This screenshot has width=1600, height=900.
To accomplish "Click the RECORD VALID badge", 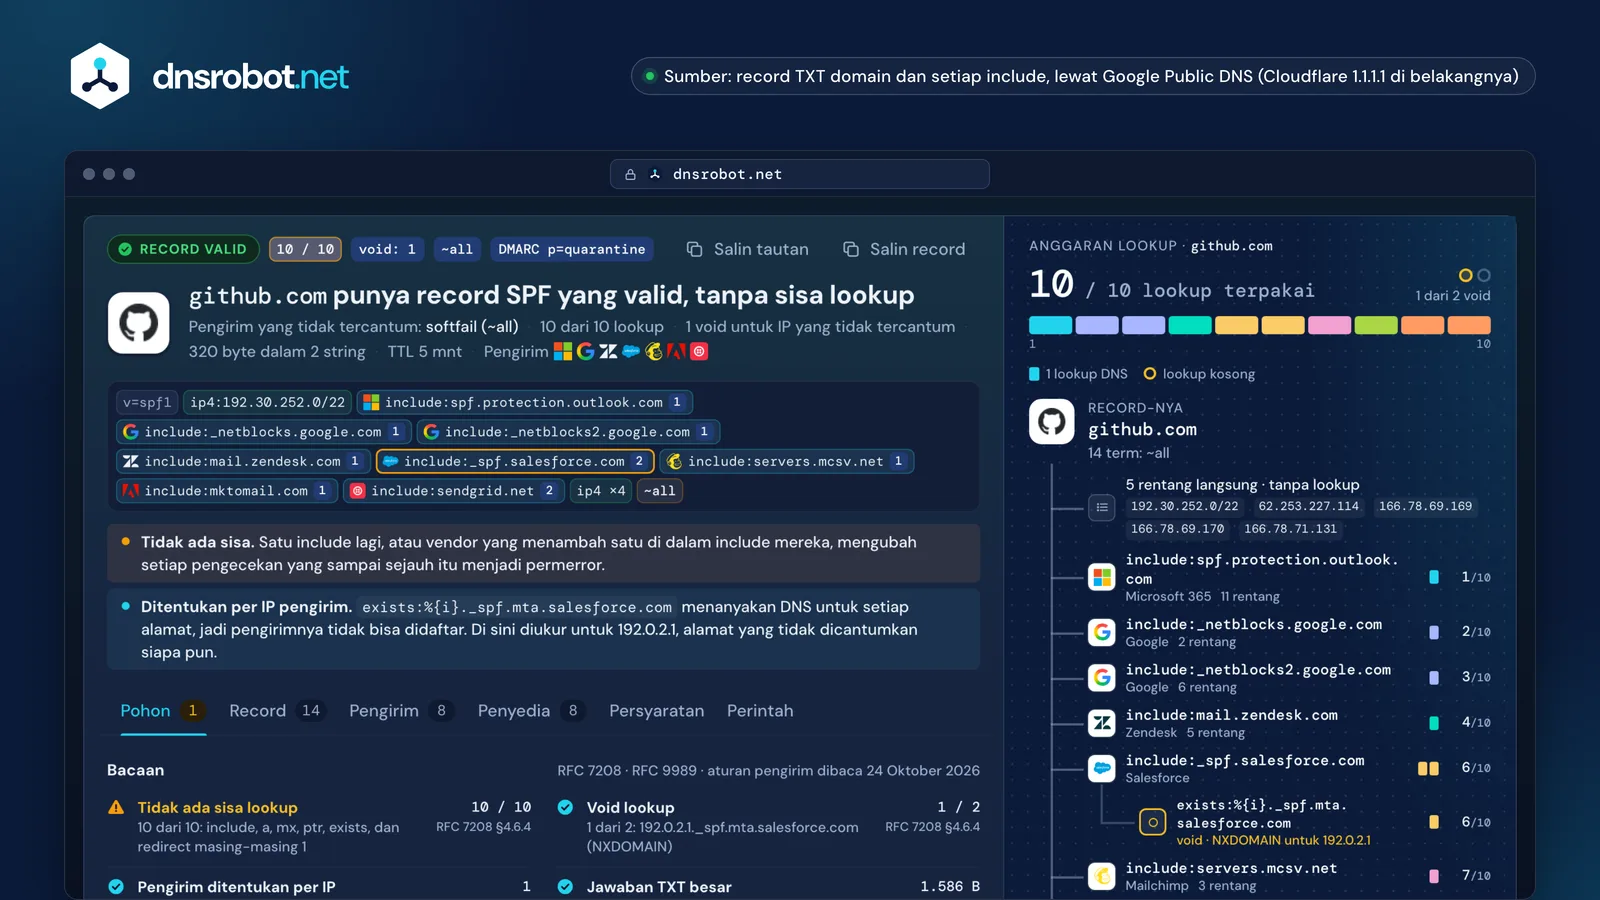I will pos(183,249).
